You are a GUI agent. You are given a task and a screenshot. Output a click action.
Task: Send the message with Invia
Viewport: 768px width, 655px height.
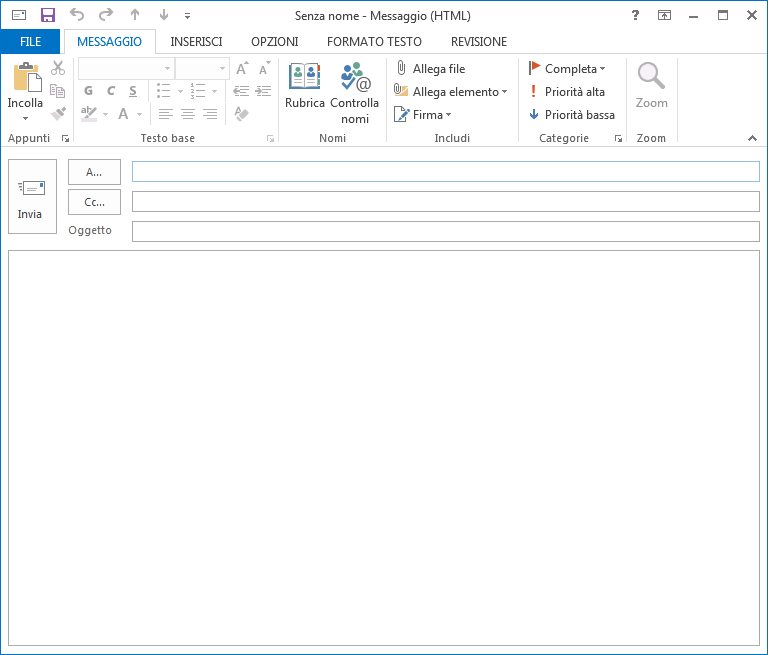pos(32,197)
